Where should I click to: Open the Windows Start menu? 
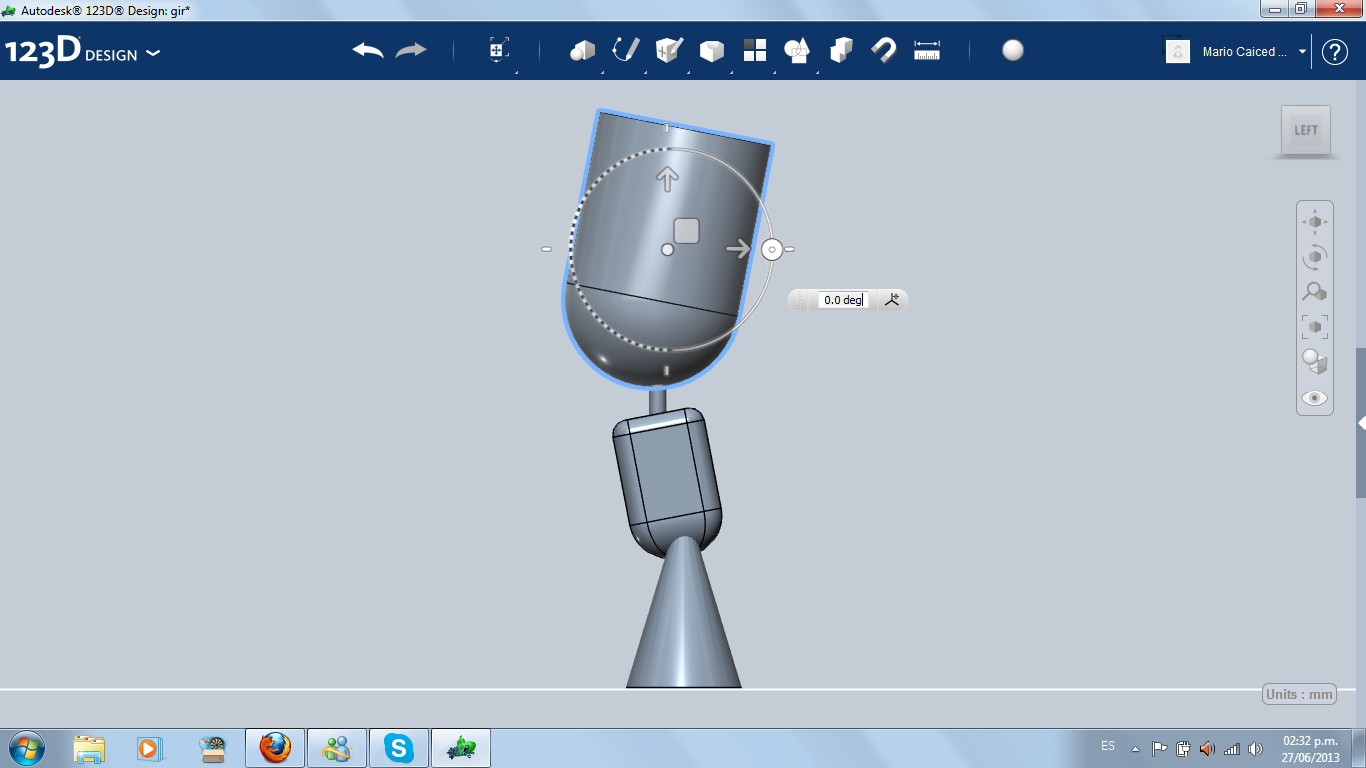(26, 748)
